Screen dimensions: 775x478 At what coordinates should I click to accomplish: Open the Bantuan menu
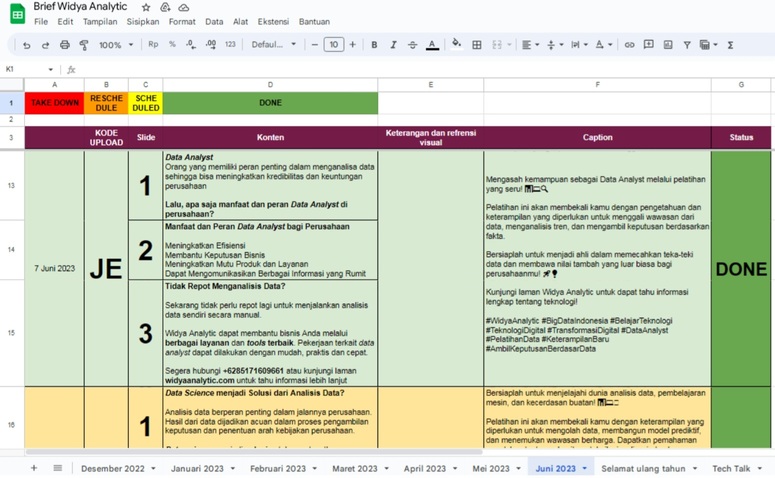click(314, 22)
